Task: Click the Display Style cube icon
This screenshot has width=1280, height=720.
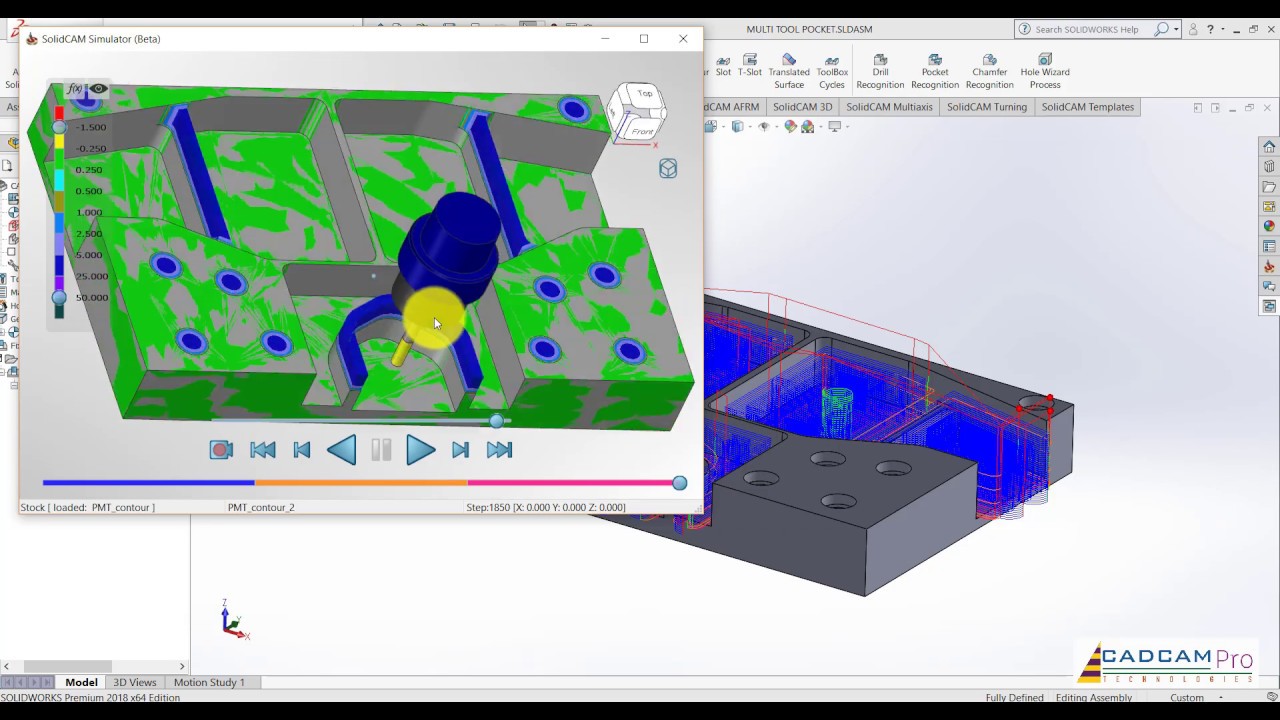Action: tap(737, 127)
